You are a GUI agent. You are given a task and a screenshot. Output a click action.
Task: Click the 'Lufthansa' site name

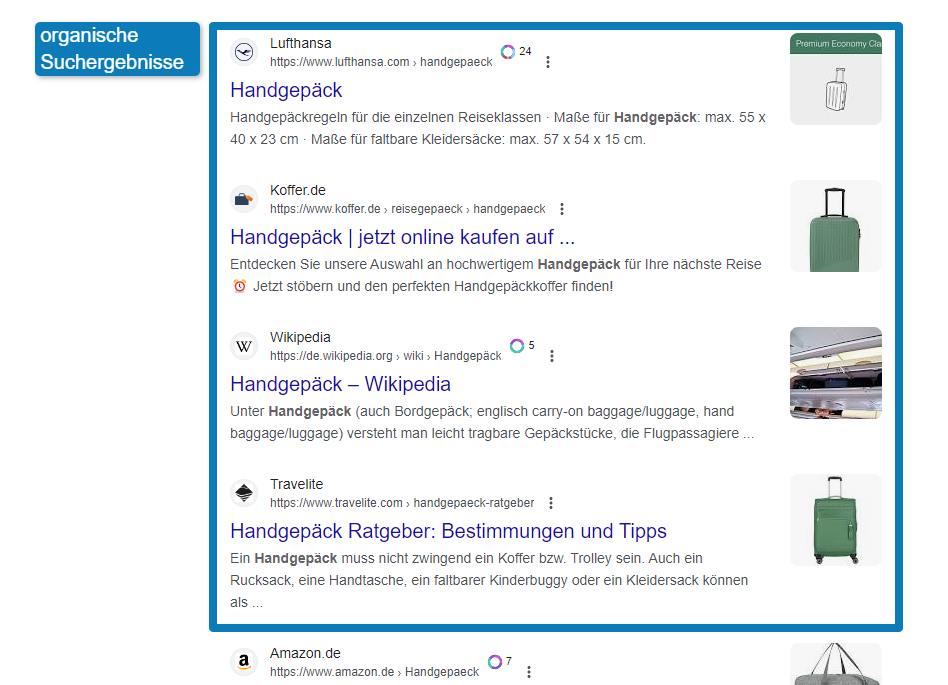(x=300, y=44)
